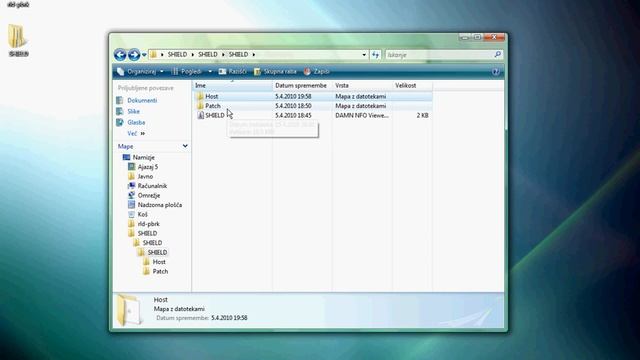640x360 pixels.
Task: Click the Namizje desktop icon in tree
Action: (x=127, y=157)
